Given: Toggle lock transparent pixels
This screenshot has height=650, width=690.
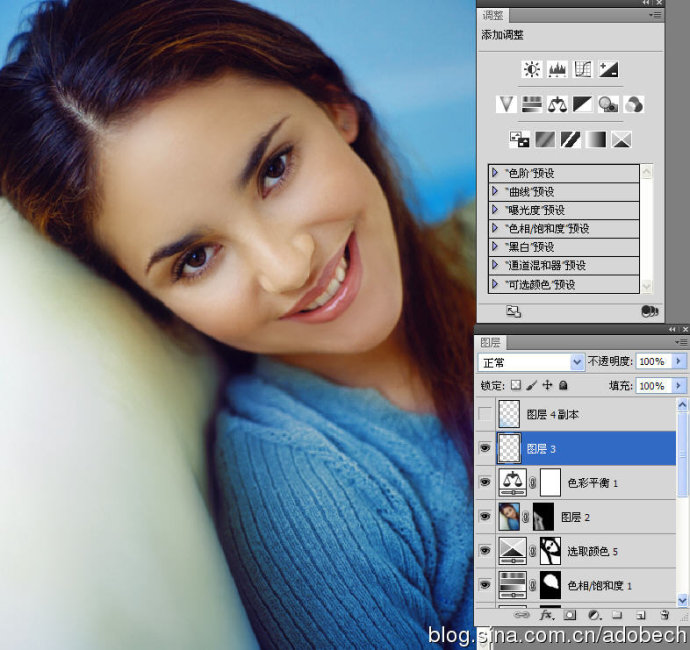Looking at the screenshot, I should tap(516, 386).
